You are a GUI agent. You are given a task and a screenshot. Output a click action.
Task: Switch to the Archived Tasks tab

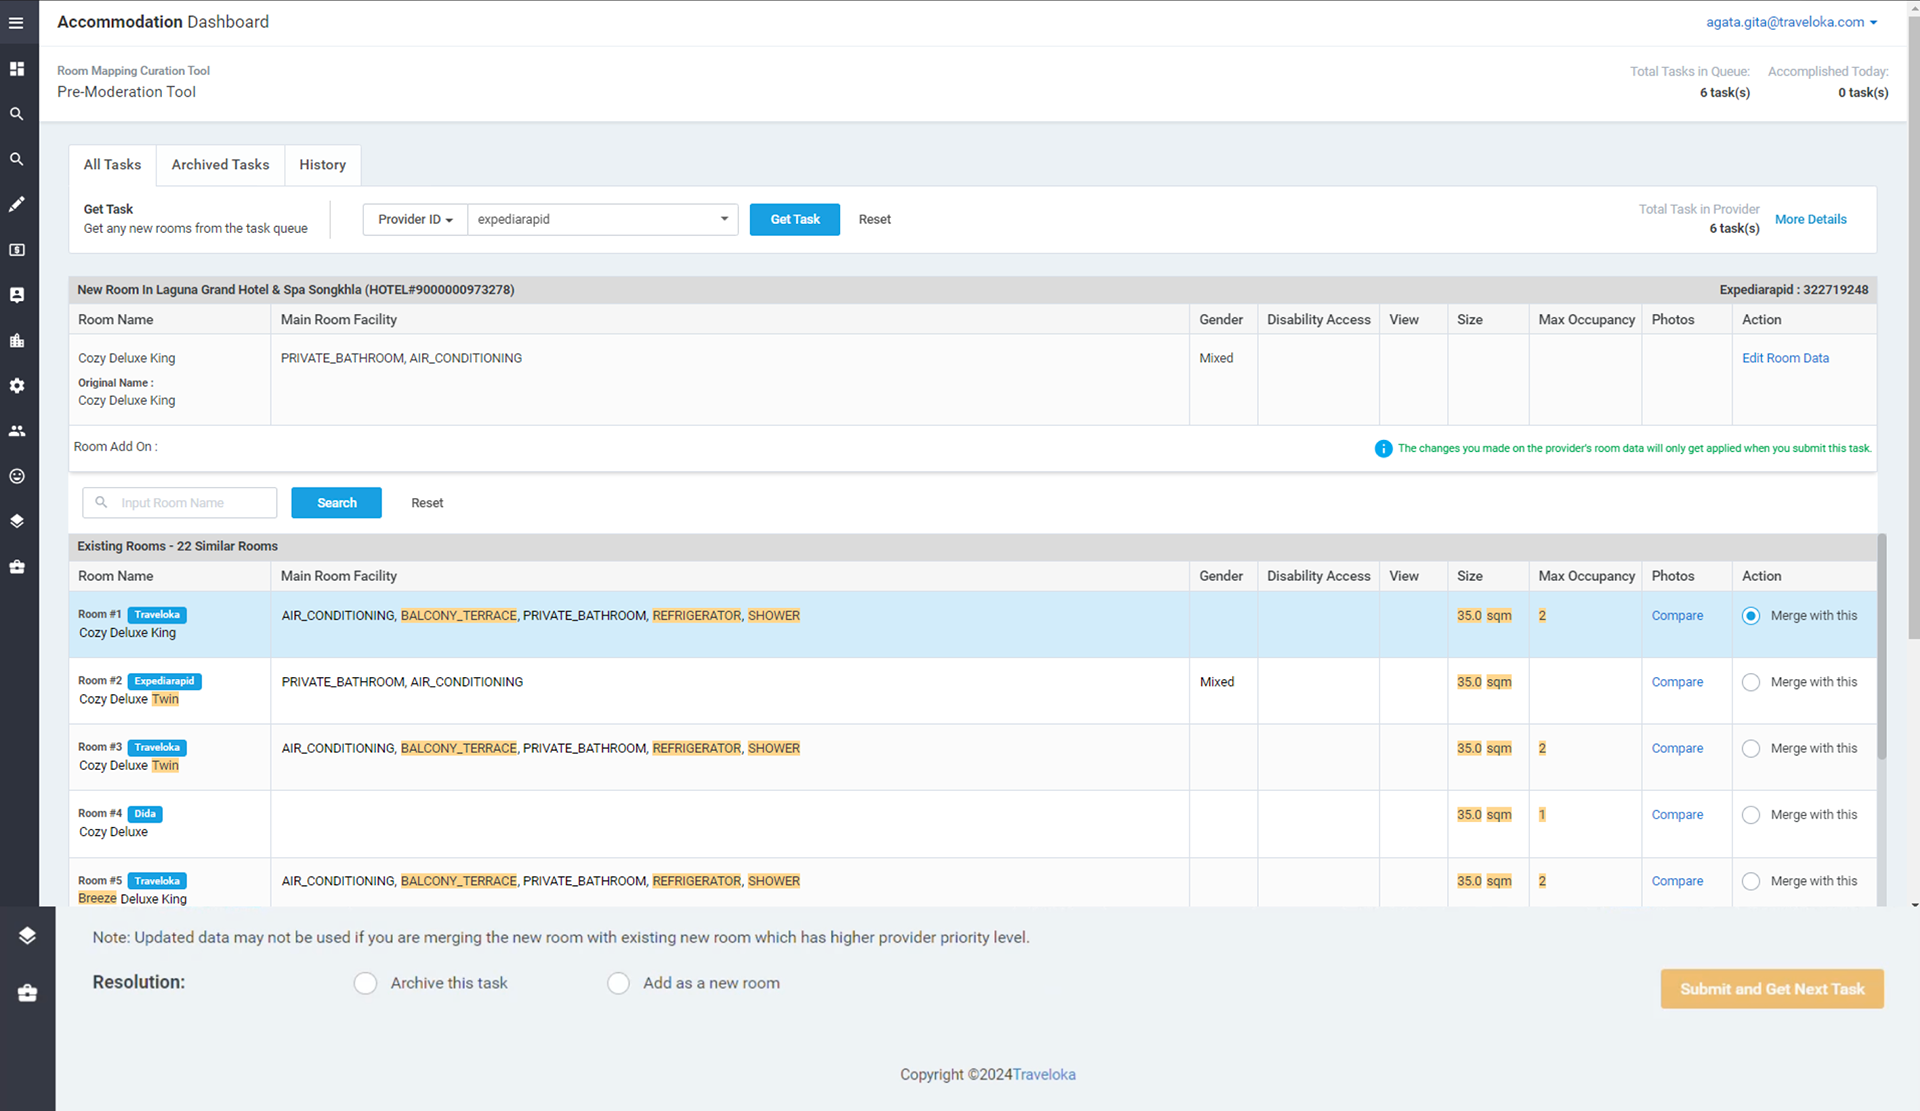coord(220,165)
